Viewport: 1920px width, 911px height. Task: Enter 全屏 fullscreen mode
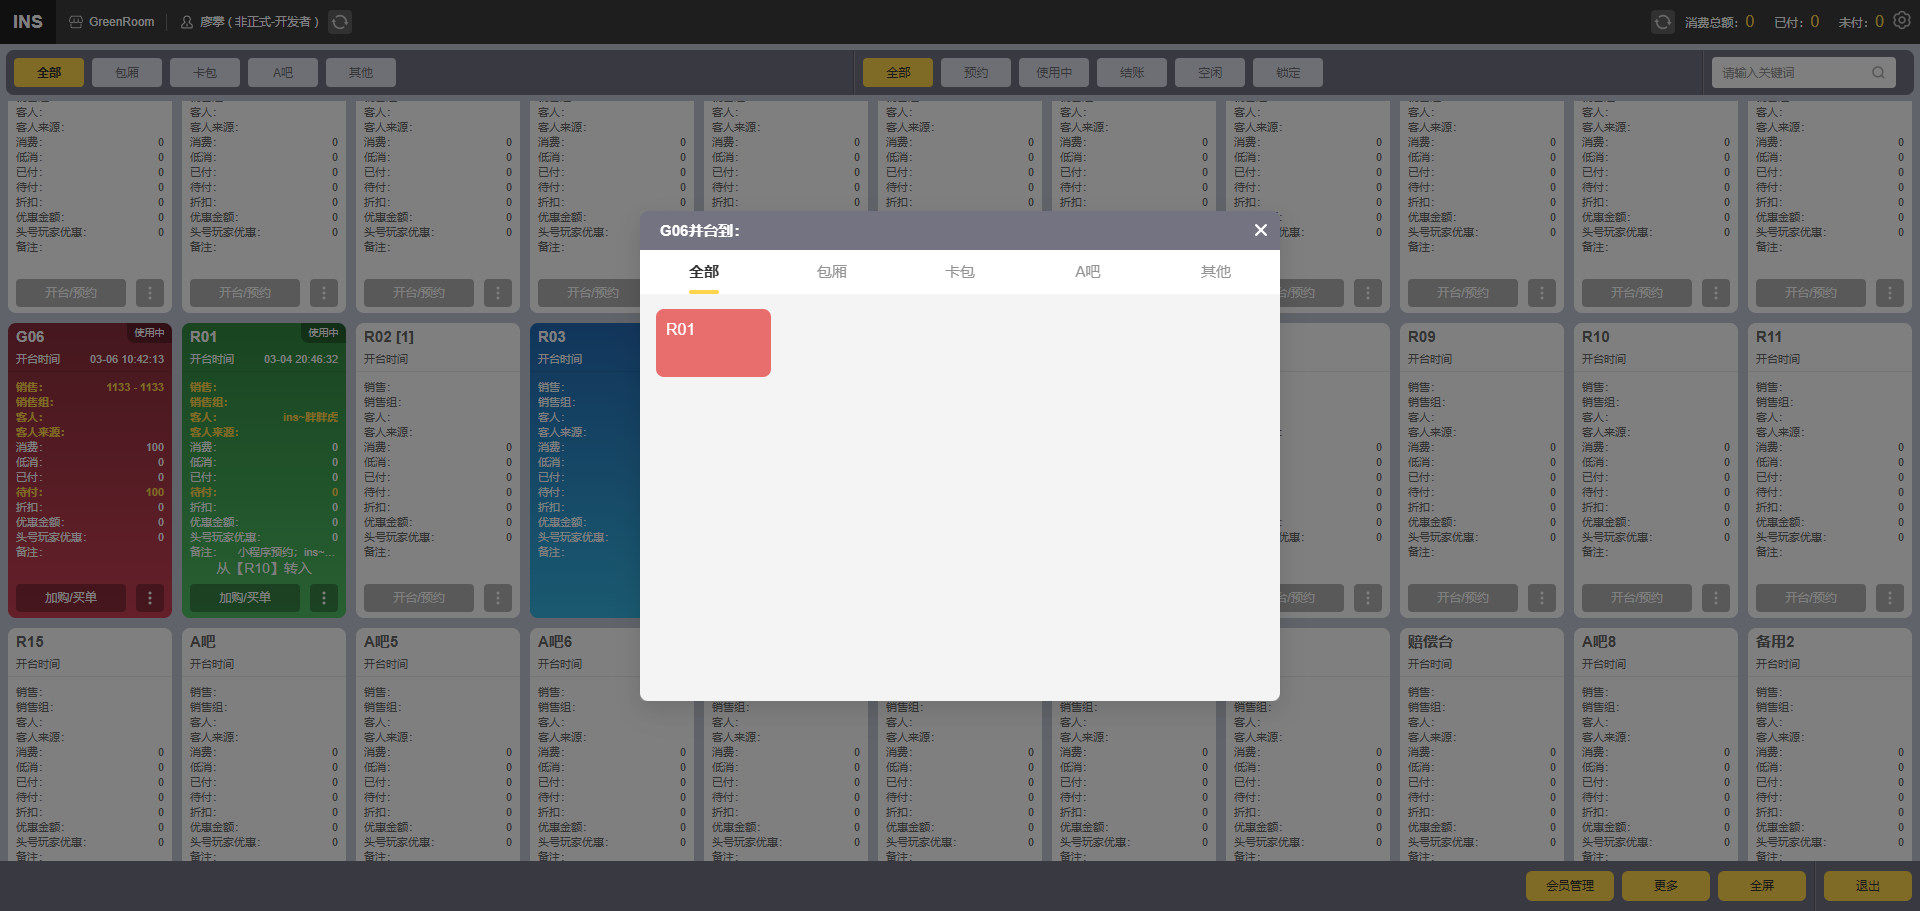pyautogui.click(x=1762, y=886)
